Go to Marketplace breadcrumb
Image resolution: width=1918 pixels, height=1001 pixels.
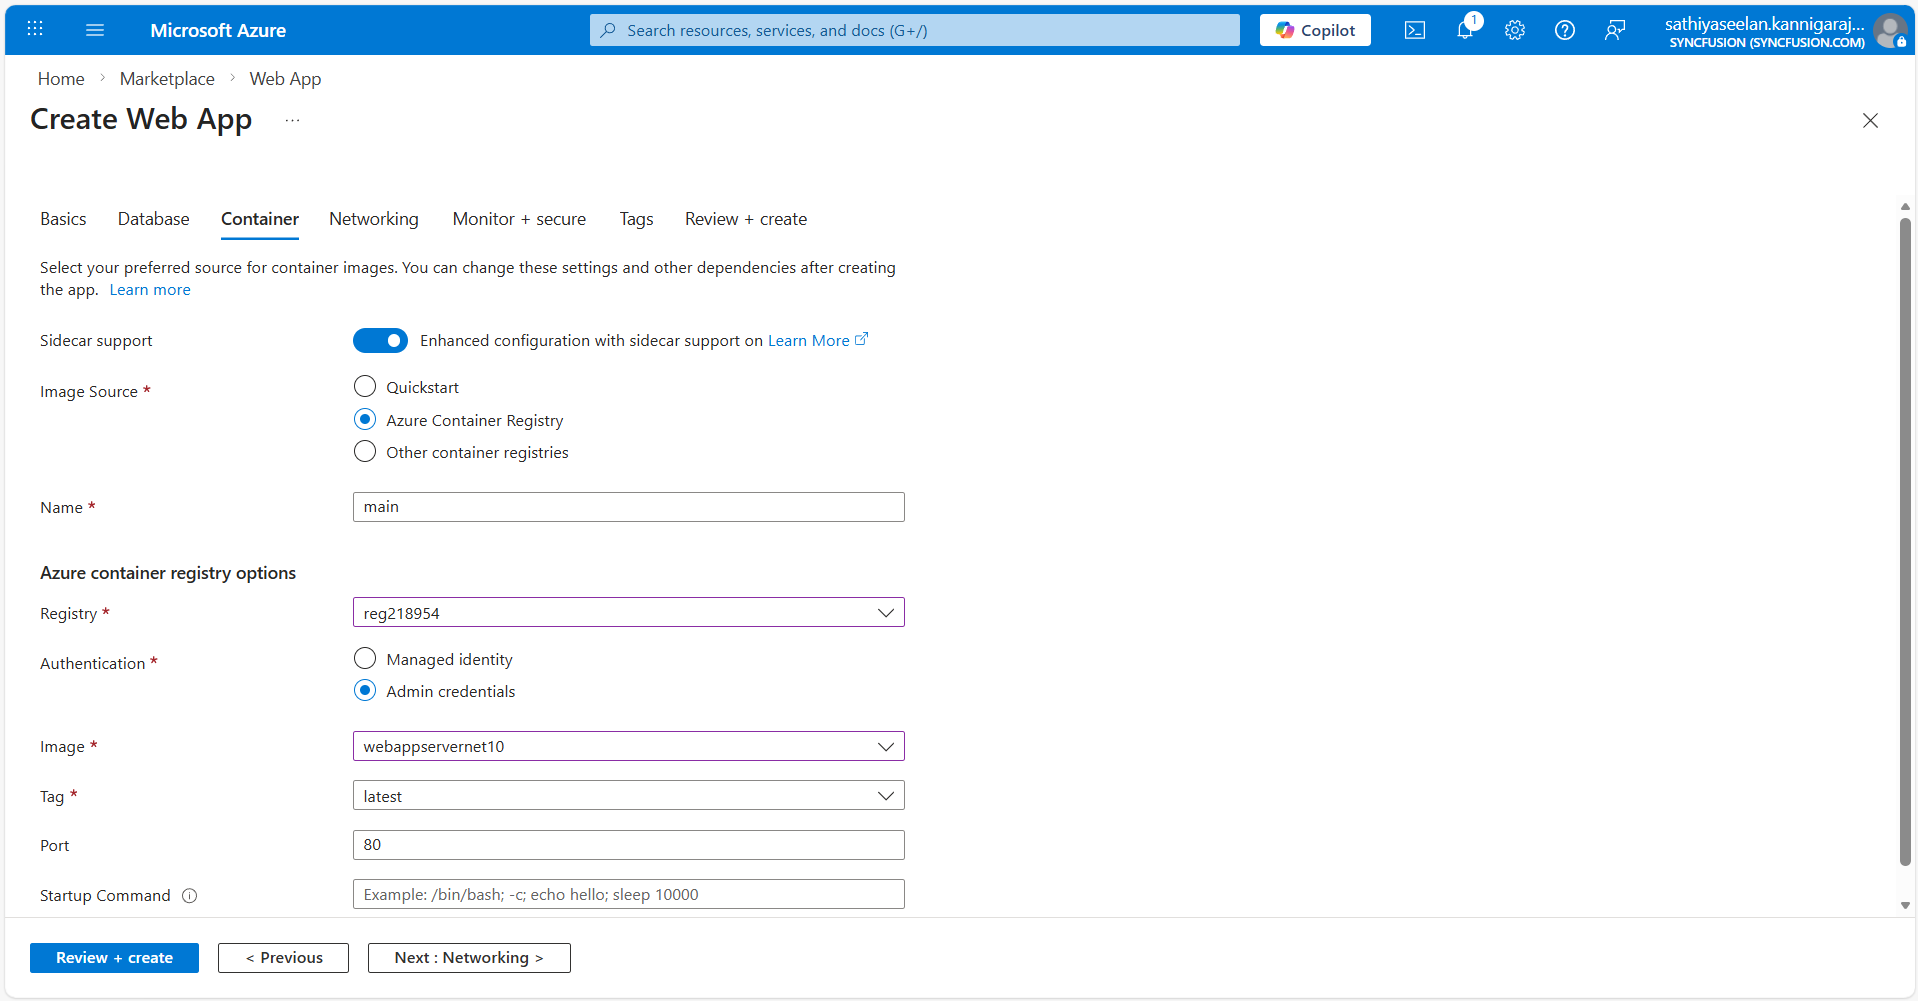tap(167, 79)
